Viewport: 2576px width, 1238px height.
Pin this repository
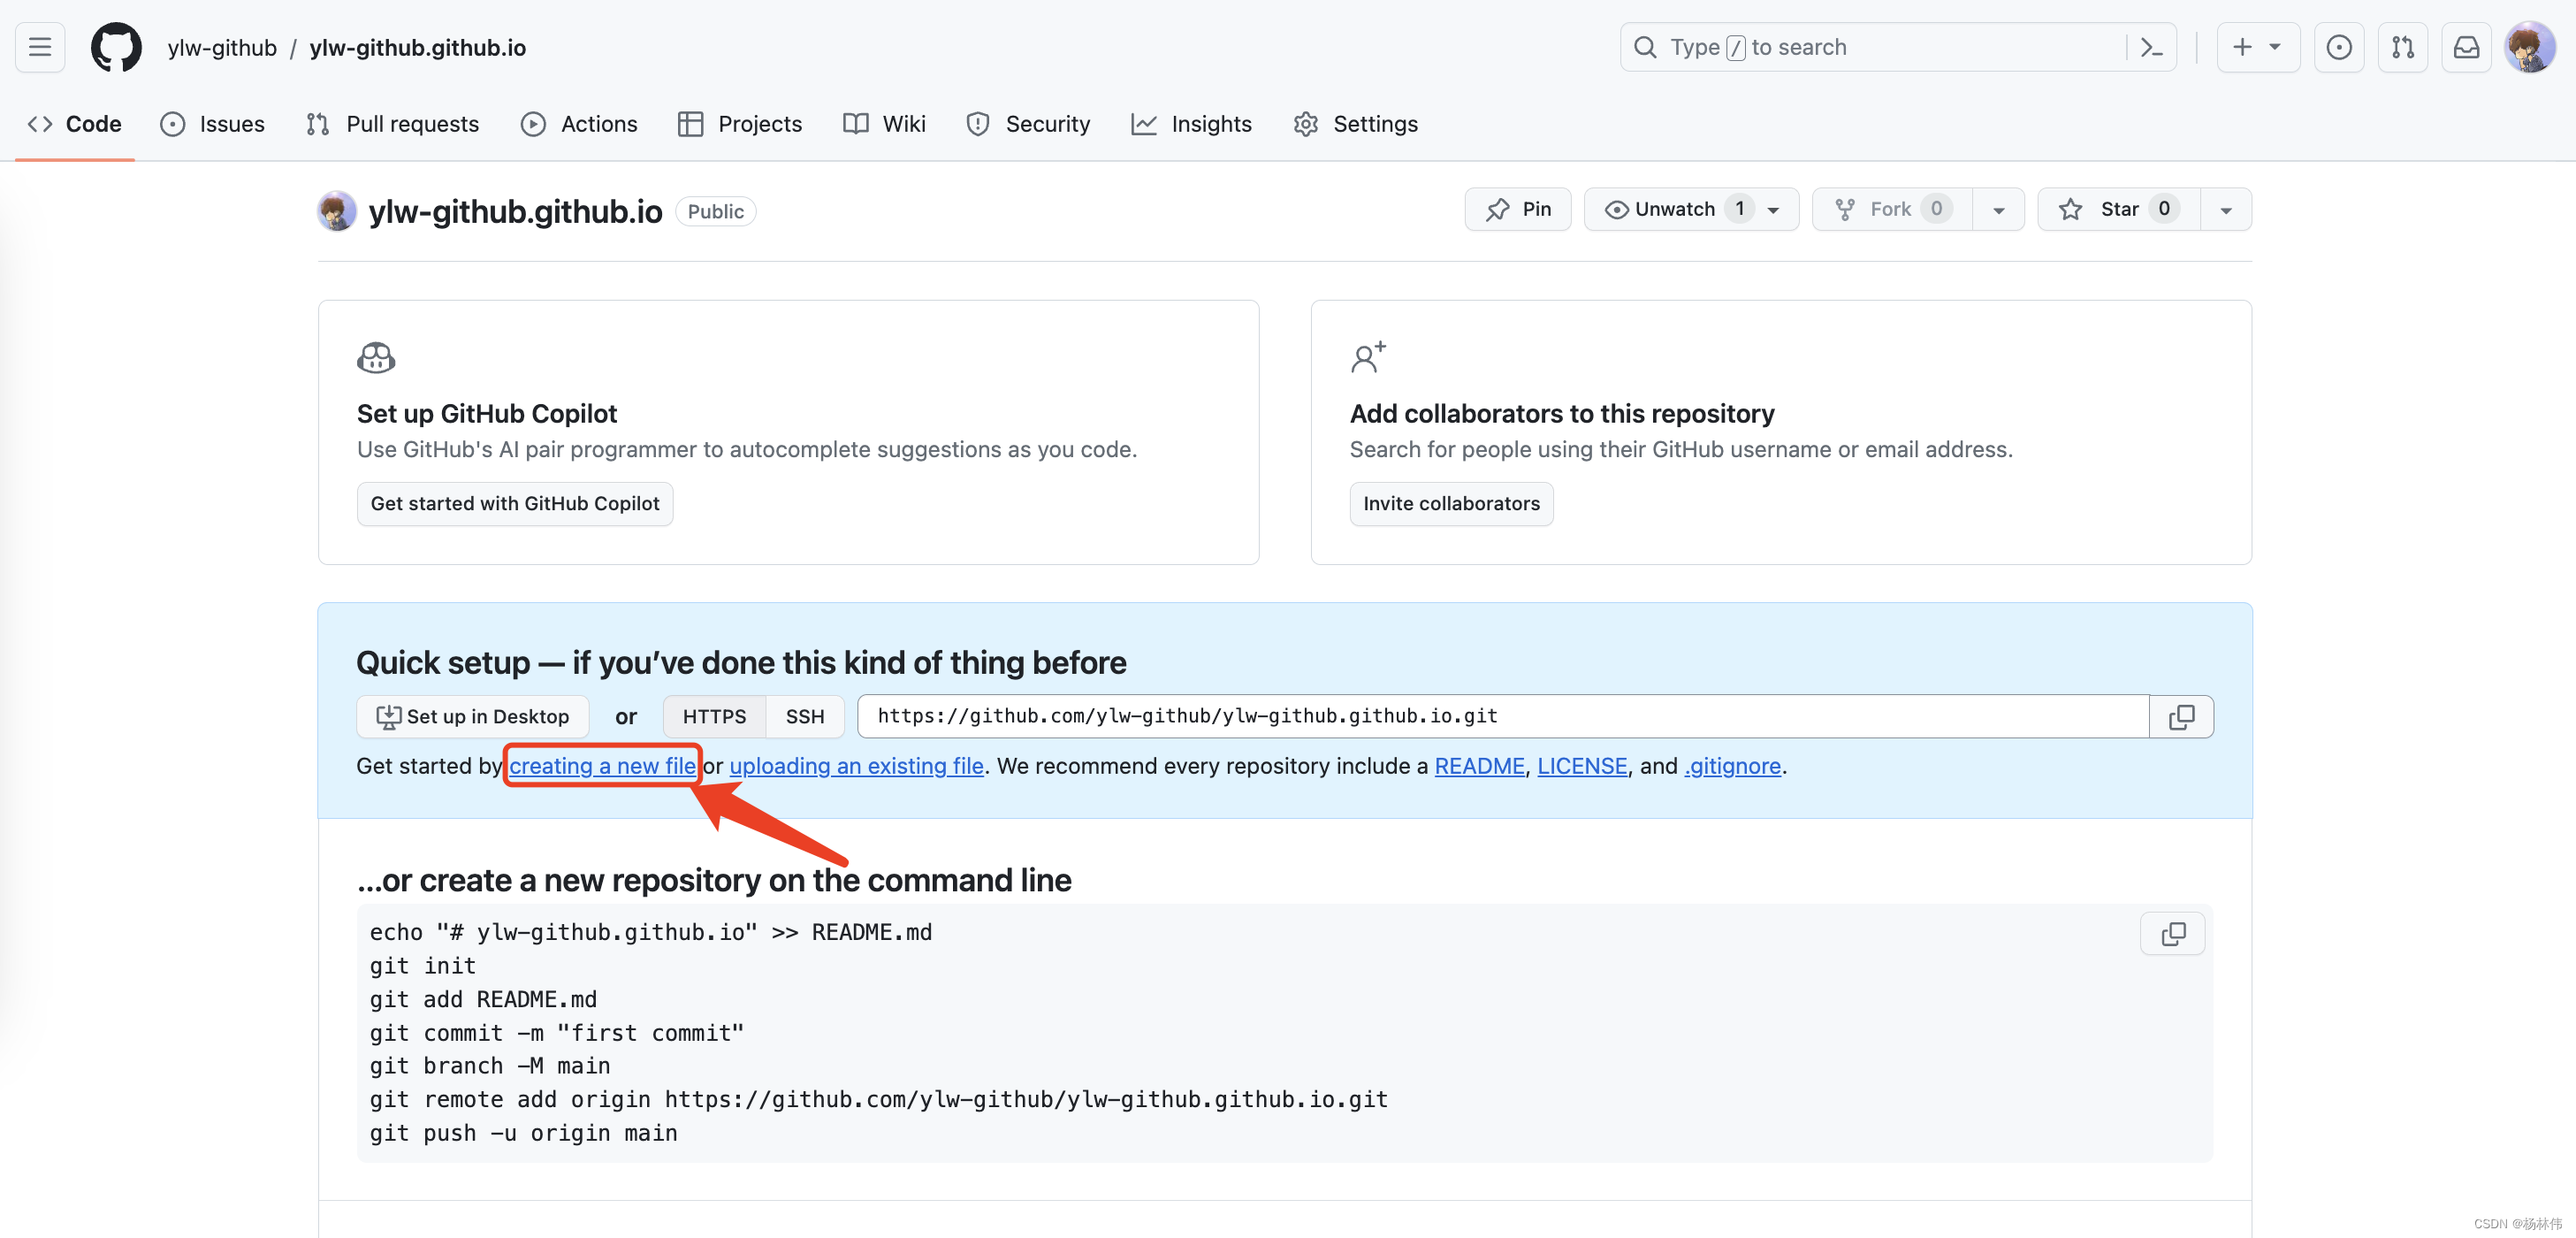point(1517,209)
